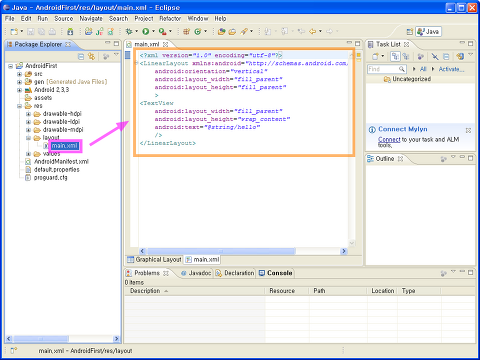This screenshot has height=360, width=480.
Task: Open the Run button dropdown arrow
Action: (x=154, y=31)
